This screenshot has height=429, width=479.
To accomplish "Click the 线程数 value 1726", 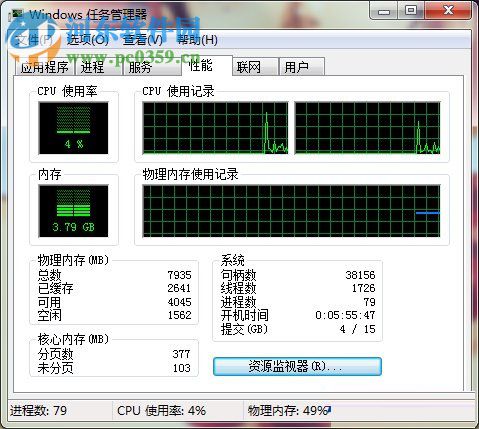I will [x=364, y=288].
